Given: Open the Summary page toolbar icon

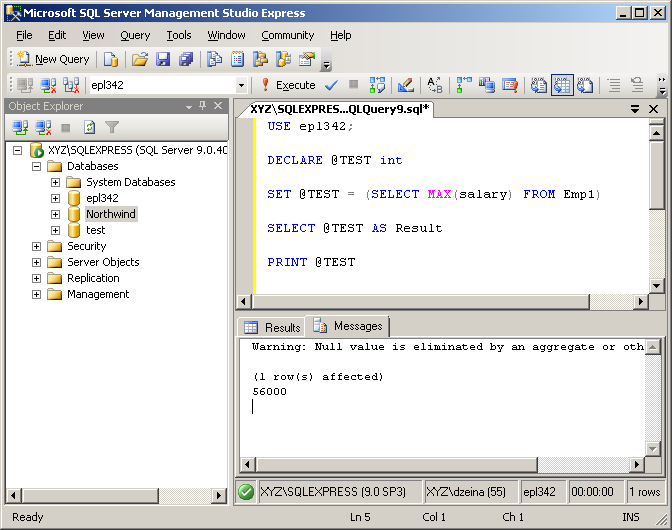Looking at the screenshot, I should tap(237, 59).
